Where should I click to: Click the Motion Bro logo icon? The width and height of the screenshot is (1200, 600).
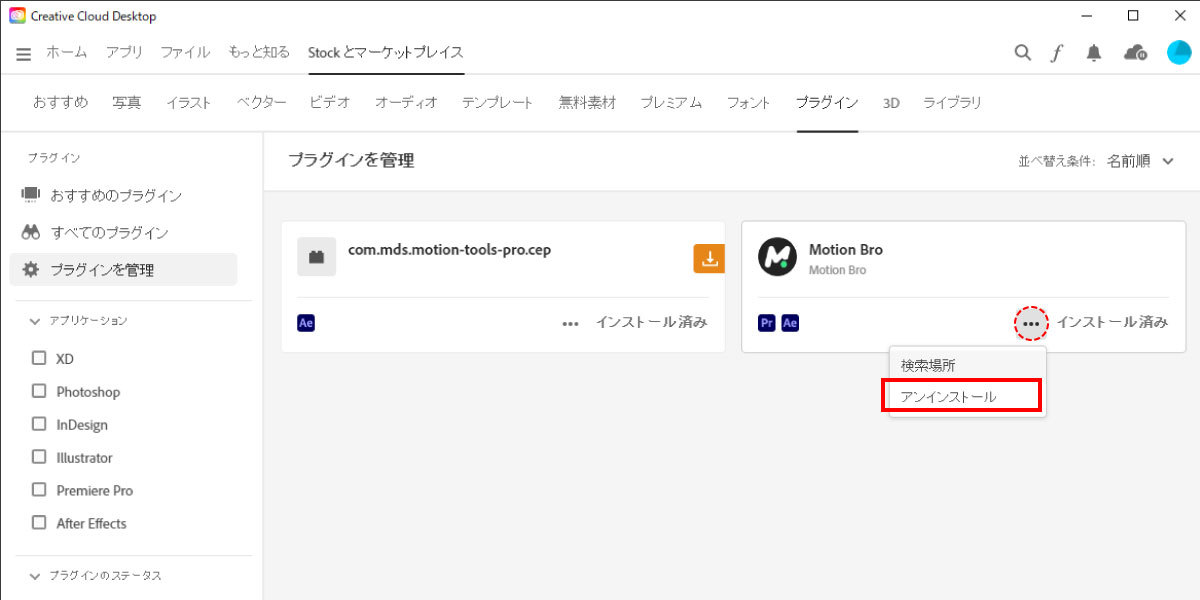click(777, 257)
